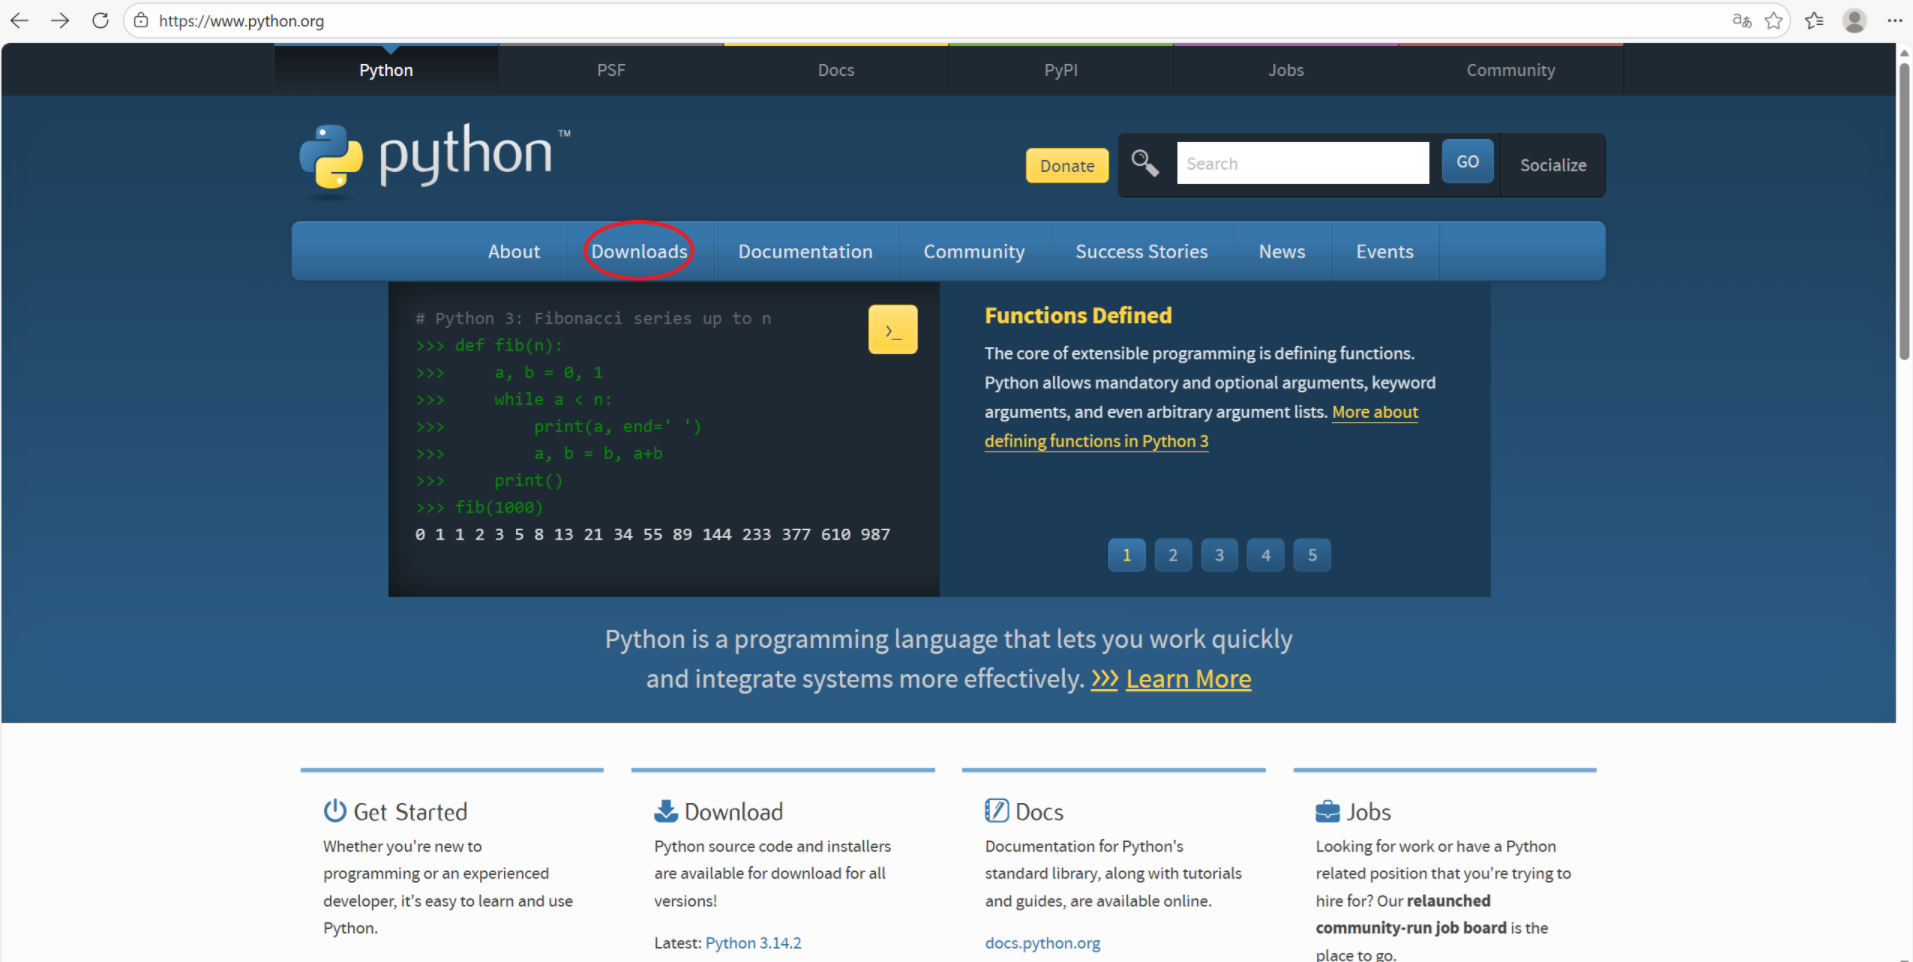The height and width of the screenshot is (962, 1913).
Task: Click the Get Started heading
Action: (x=410, y=812)
